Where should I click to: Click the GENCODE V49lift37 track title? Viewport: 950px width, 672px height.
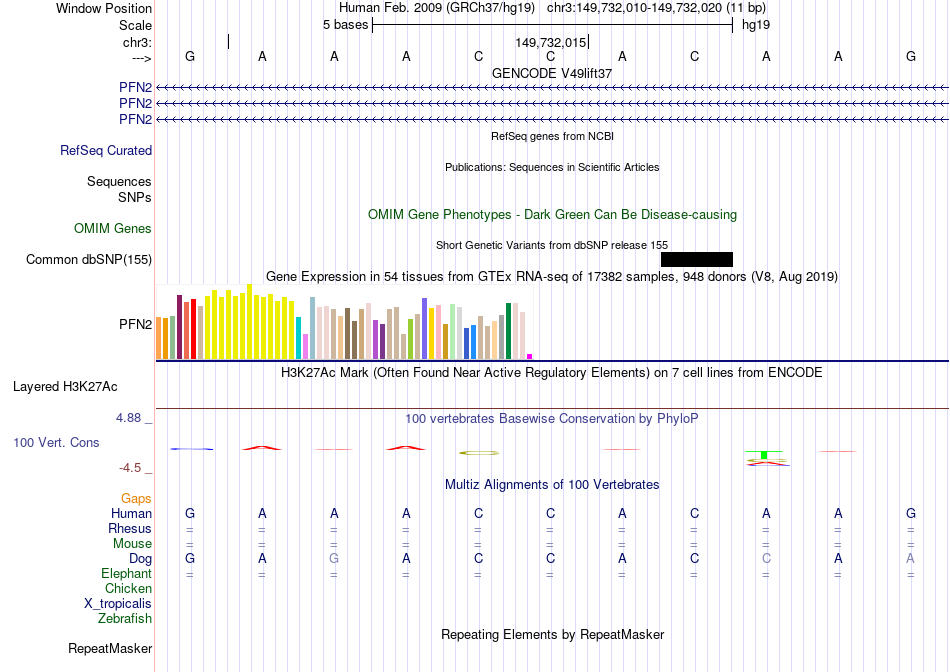pos(552,73)
